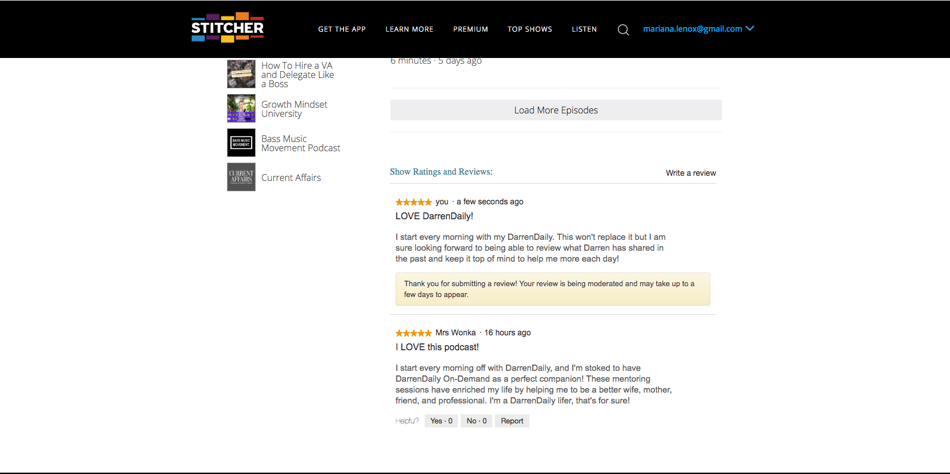Screen dimensions: 950x474
Task: Open How To Hire a VA thumbnail
Action: point(241,74)
